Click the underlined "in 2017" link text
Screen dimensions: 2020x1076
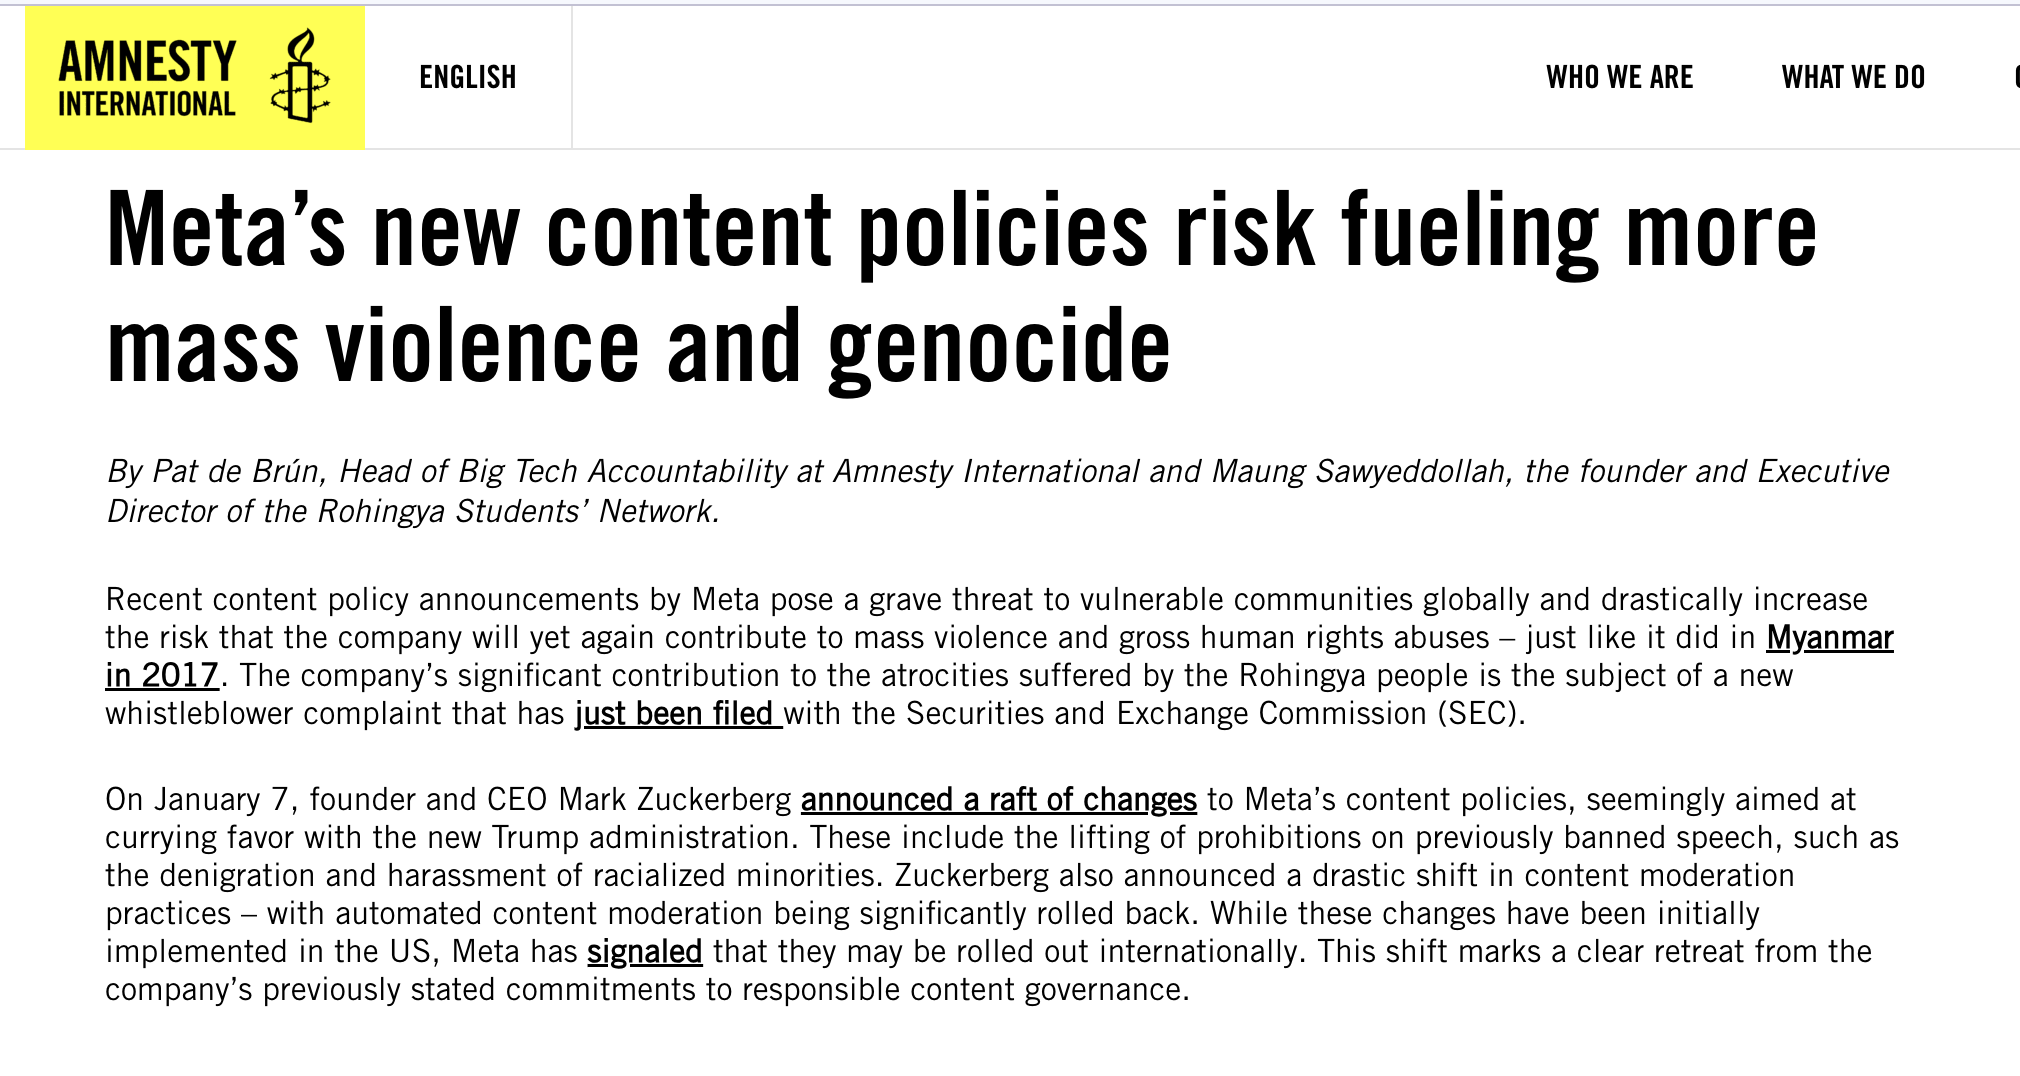[162, 675]
